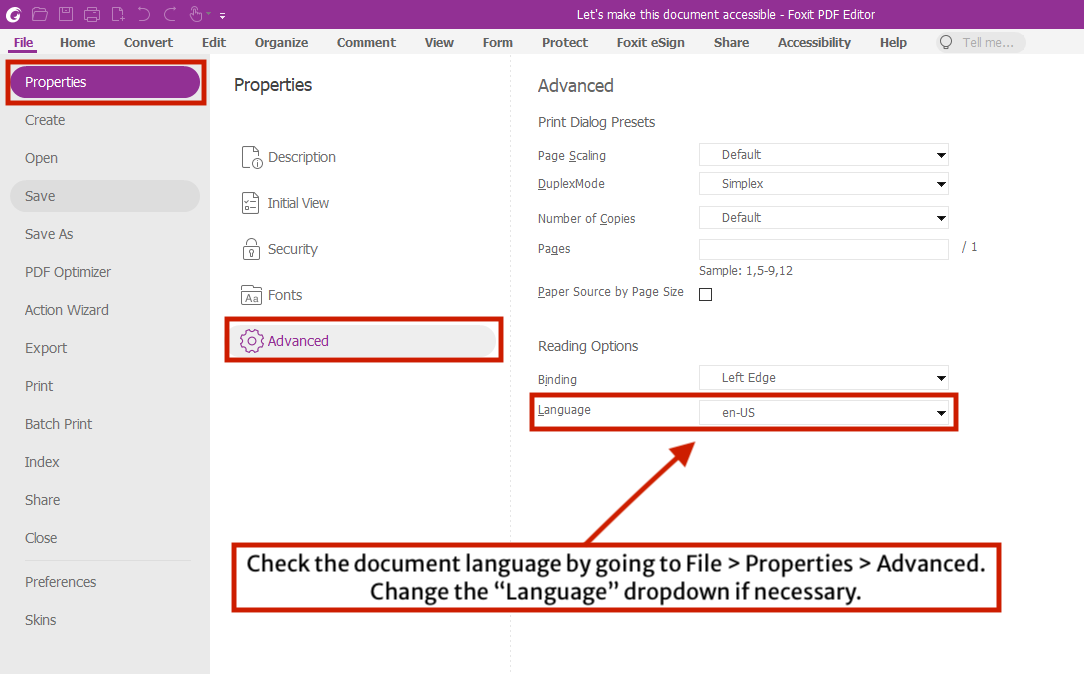Click the touch mode hand icon
The width and height of the screenshot is (1084, 674).
tap(196, 14)
